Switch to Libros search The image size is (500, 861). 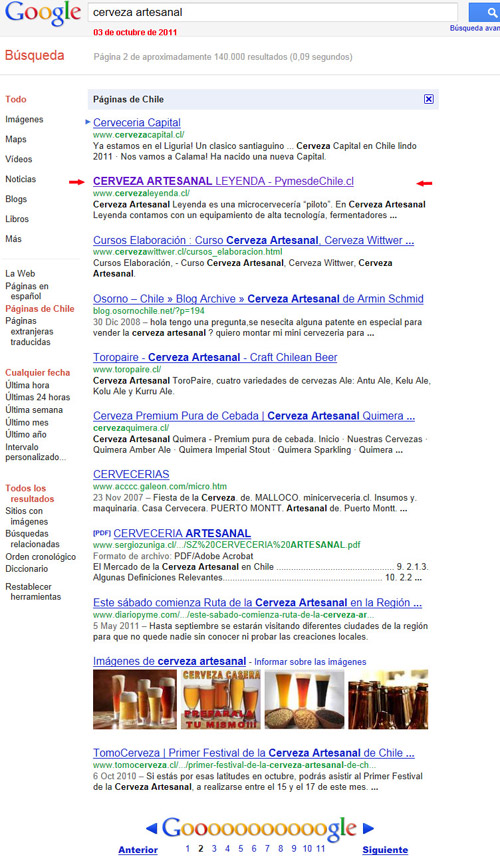(x=17, y=219)
